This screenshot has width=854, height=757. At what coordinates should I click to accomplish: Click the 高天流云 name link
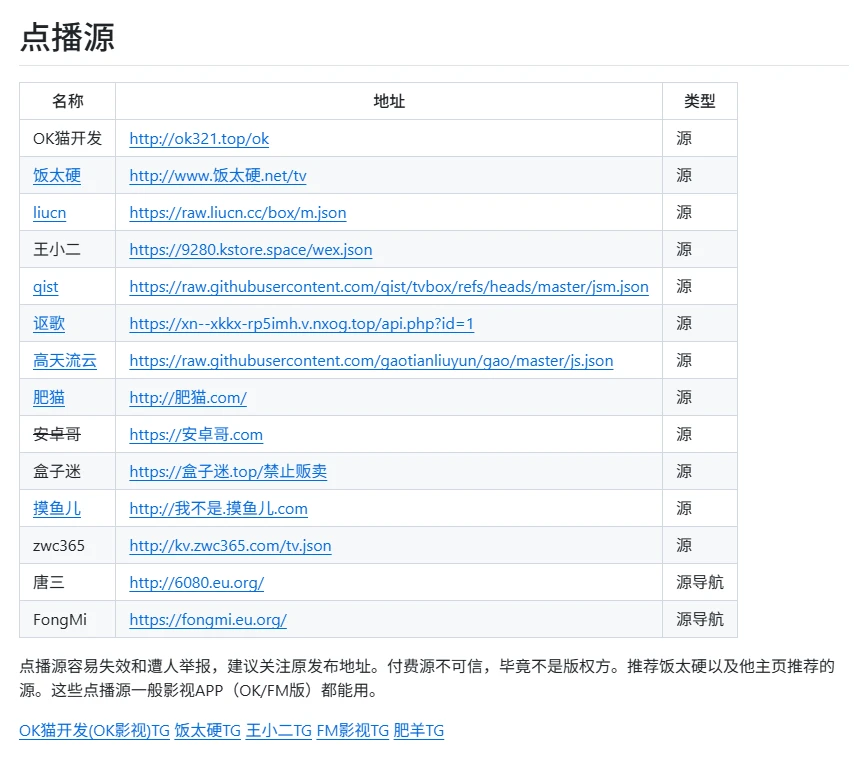pos(65,361)
